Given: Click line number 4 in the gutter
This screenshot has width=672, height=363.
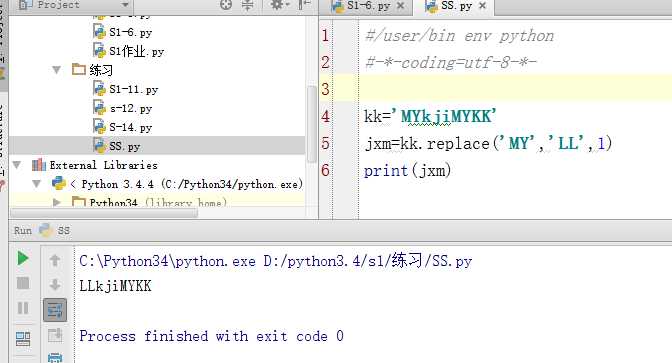Looking at the screenshot, I should [326, 116].
